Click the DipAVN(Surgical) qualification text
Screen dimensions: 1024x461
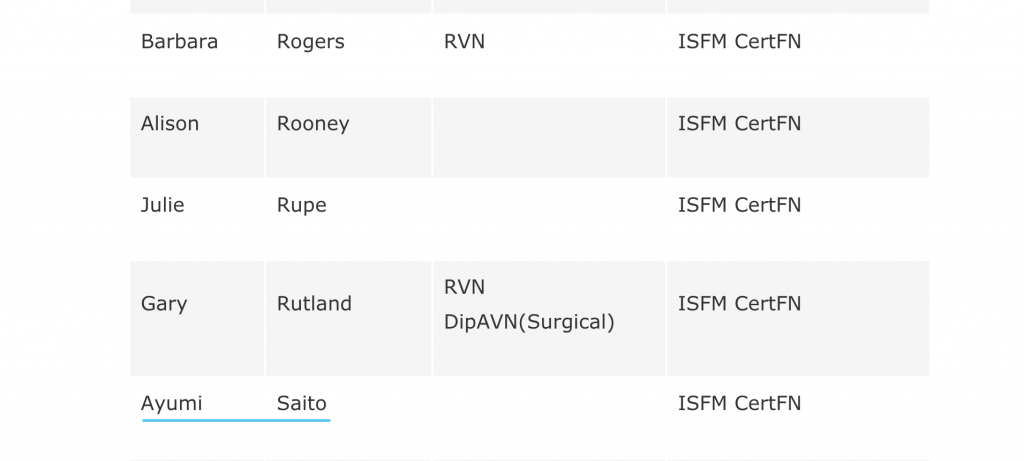[529, 322]
